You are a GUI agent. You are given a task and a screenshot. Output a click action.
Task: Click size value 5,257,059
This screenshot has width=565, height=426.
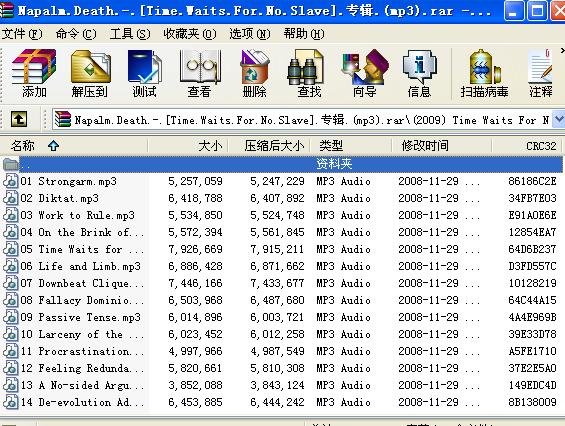tap(195, 181)
